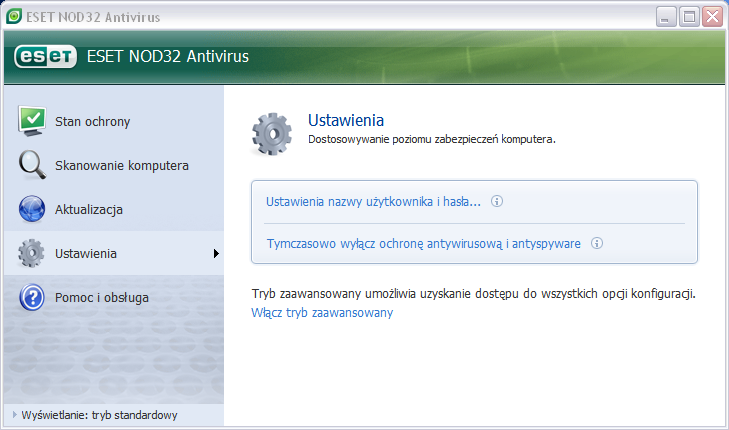Minimize the ESET window
Viewport: 729px width, 430px height.
[666, 17]
